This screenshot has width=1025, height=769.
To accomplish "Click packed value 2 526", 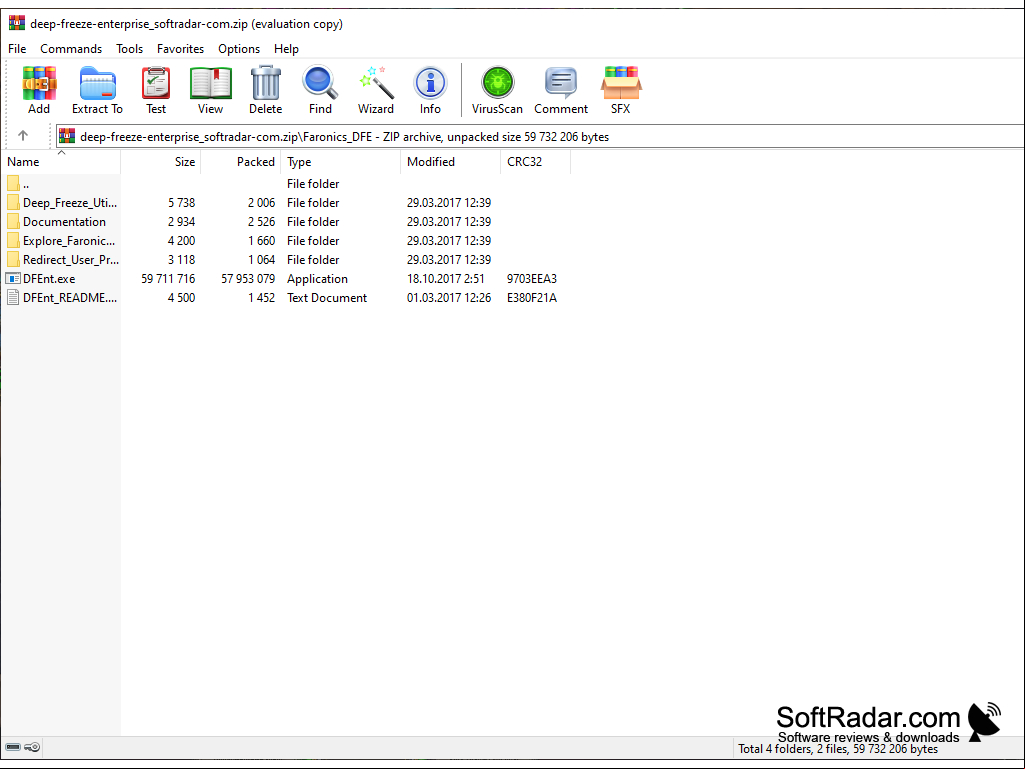I will click(261, 222).
